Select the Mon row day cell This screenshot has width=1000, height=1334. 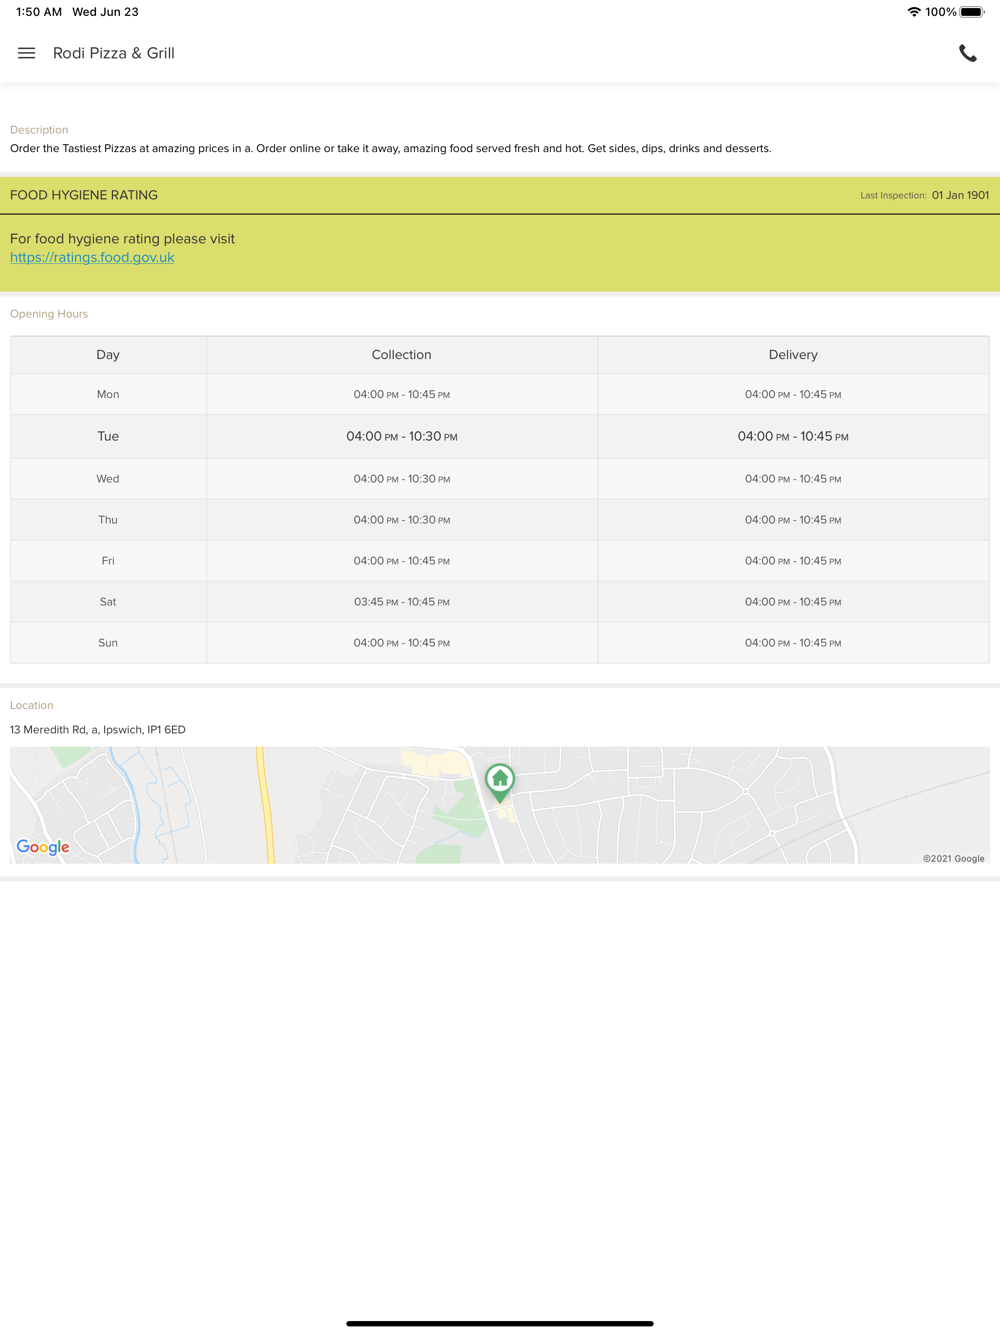[x=108, y=394]
